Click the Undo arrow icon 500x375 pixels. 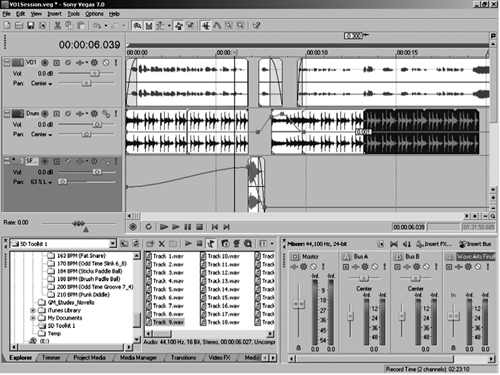97,25
